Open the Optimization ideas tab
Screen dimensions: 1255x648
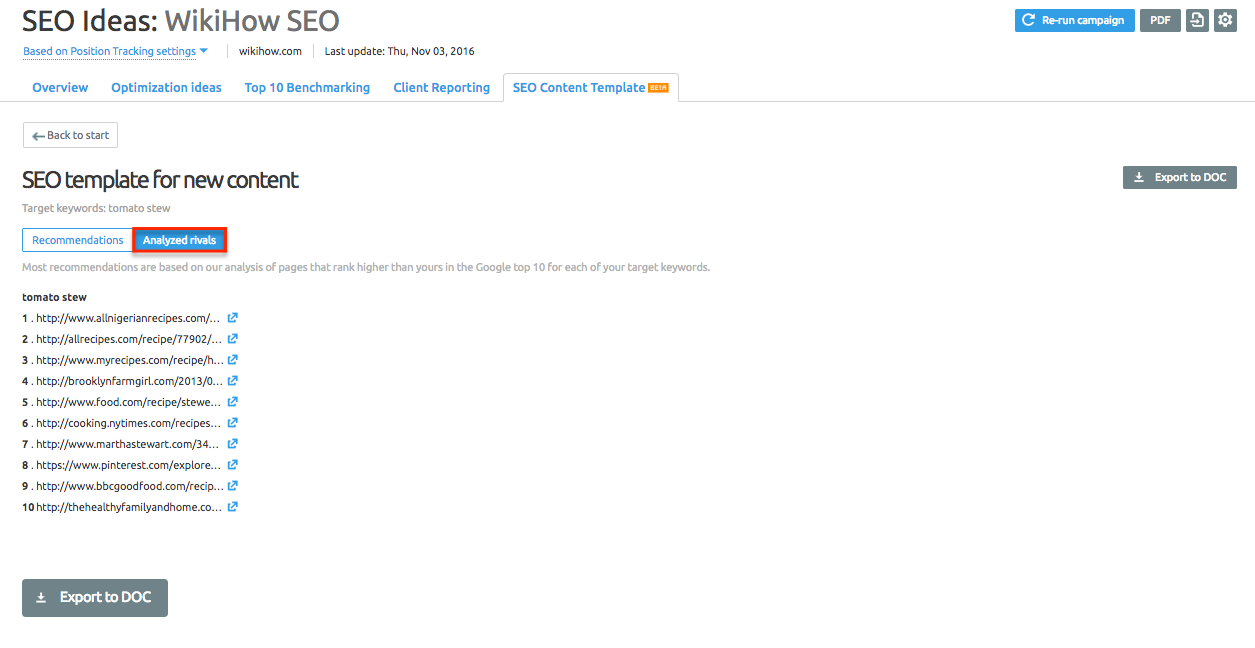pyautogui.click(x=166, y=88)
